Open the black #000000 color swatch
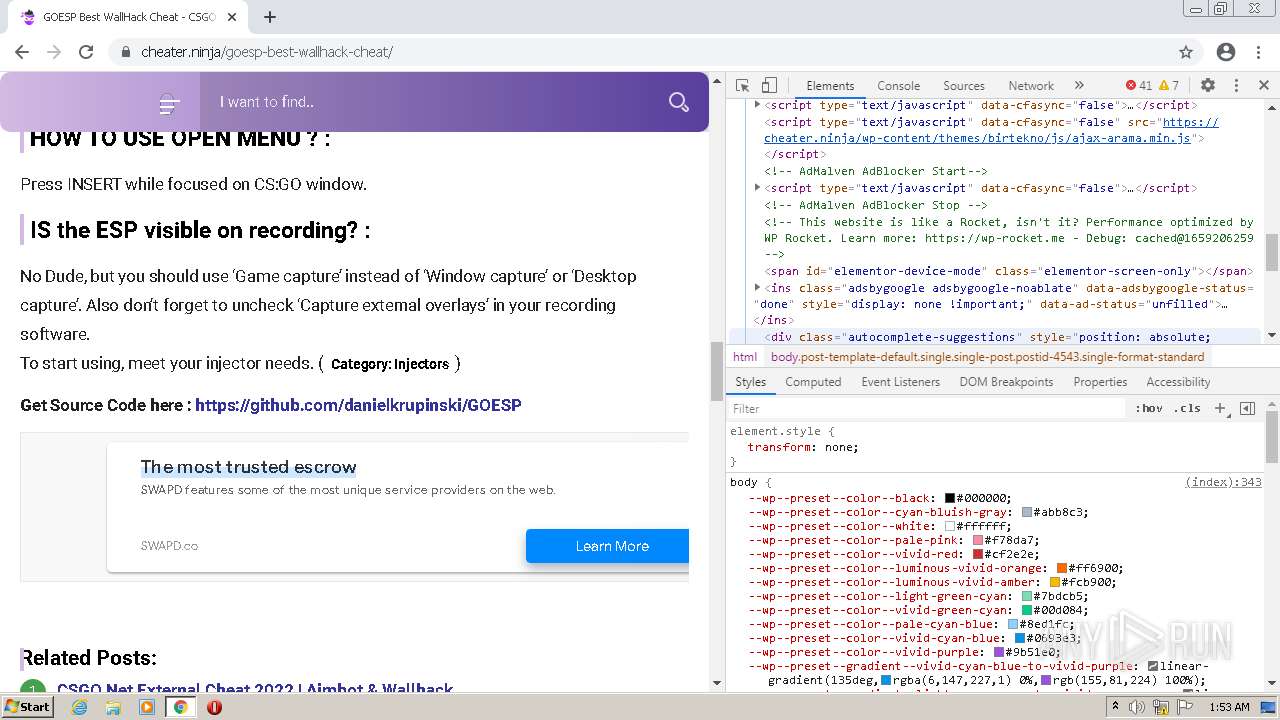Screen dimensions: 1280x720 coord(950,498)
